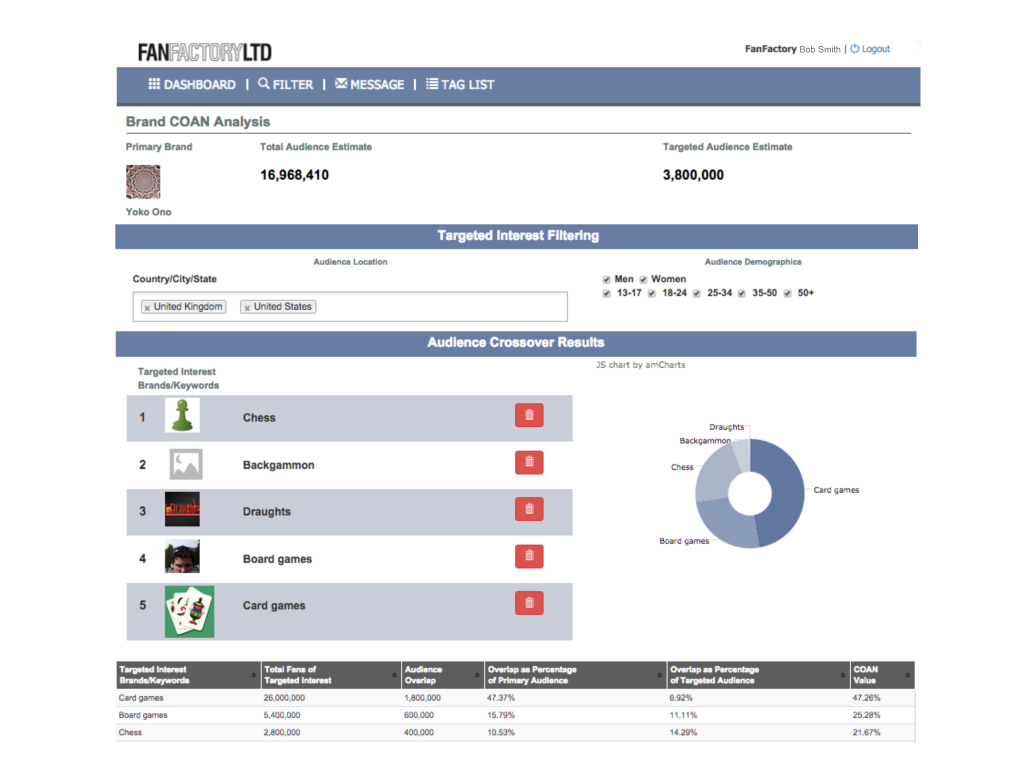Toggle the 18-24 age checkbox
The height and width of the screenshot is (768, 1024).
(x=652, y=294)
